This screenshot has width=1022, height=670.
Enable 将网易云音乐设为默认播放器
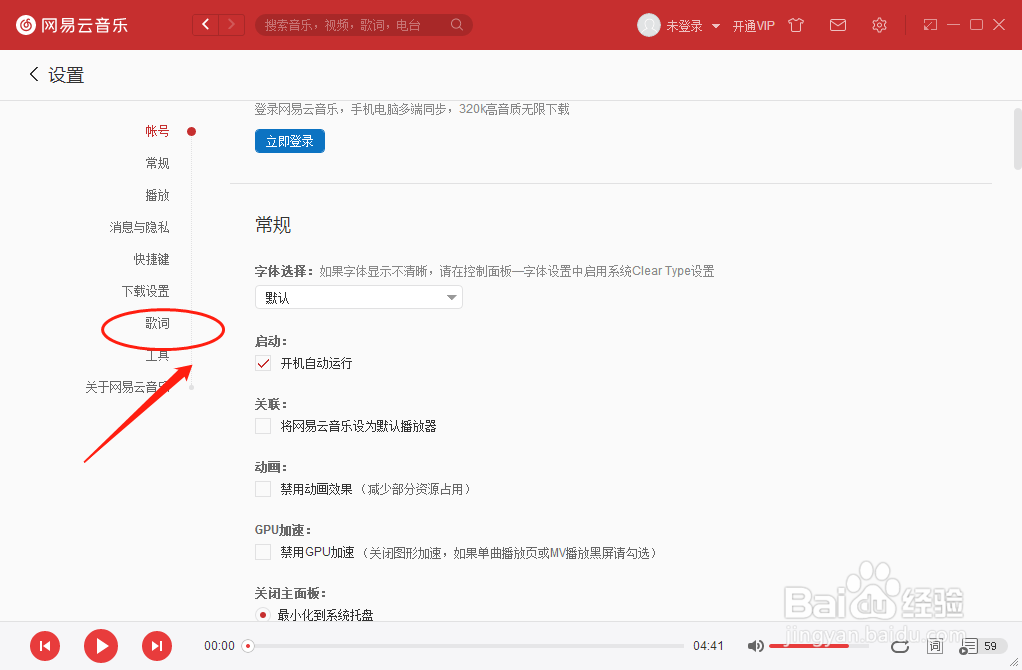[262, 425]
